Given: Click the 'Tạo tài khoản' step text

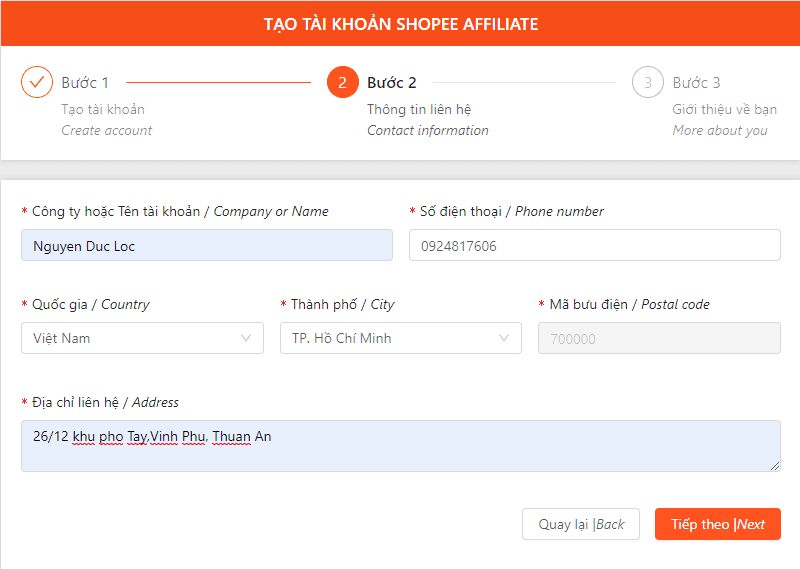Looking at the screenshot, I should (103, 109).
